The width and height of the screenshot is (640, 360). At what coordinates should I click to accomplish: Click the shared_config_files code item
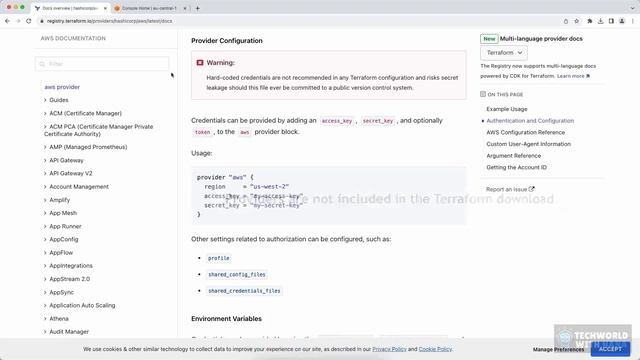237,274
